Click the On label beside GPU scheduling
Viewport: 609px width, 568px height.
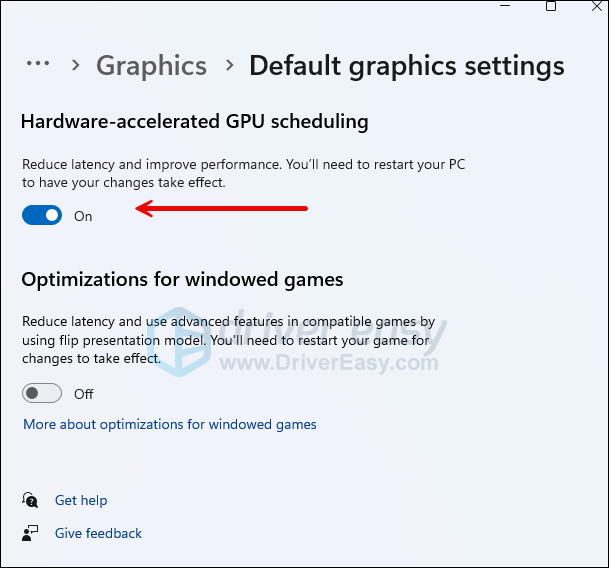pyautogui.click(x=83, y=216)
